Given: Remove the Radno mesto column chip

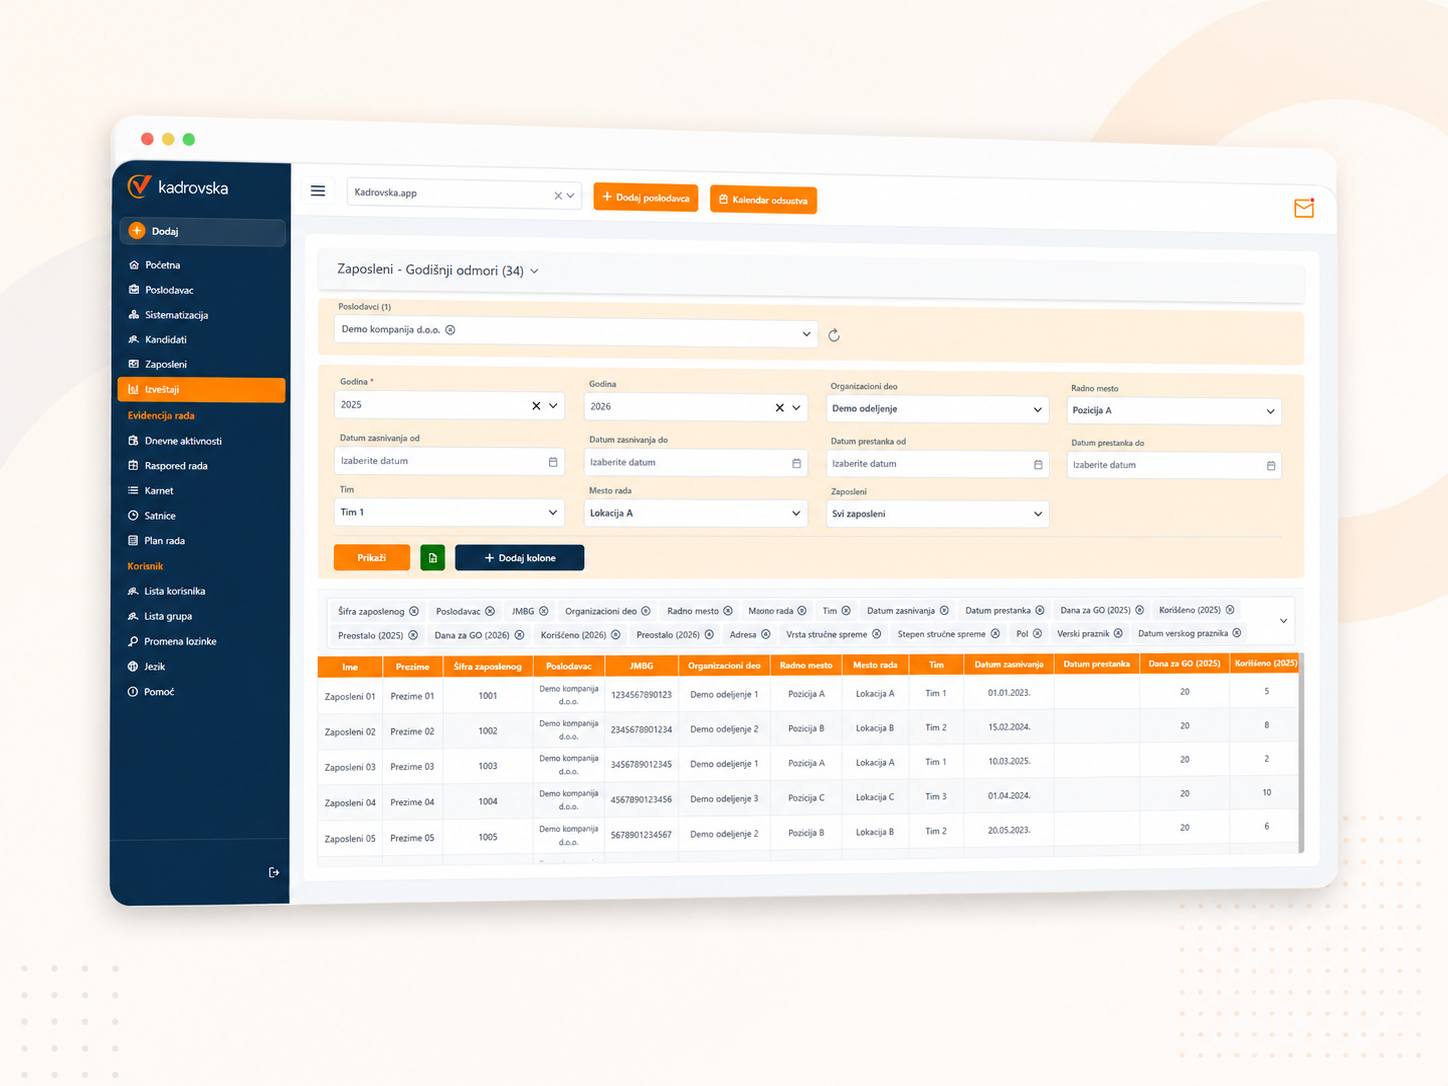Looking at the screenshot, I should pyautogui.click(x=728, y=611).
